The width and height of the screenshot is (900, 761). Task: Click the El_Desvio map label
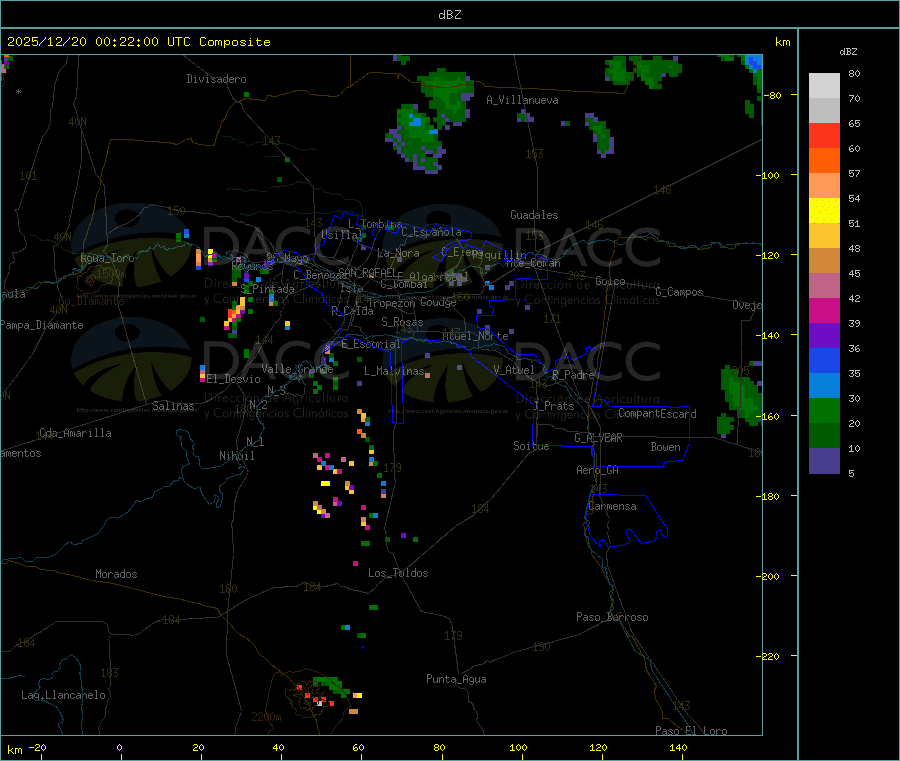[x=234, y=379]
